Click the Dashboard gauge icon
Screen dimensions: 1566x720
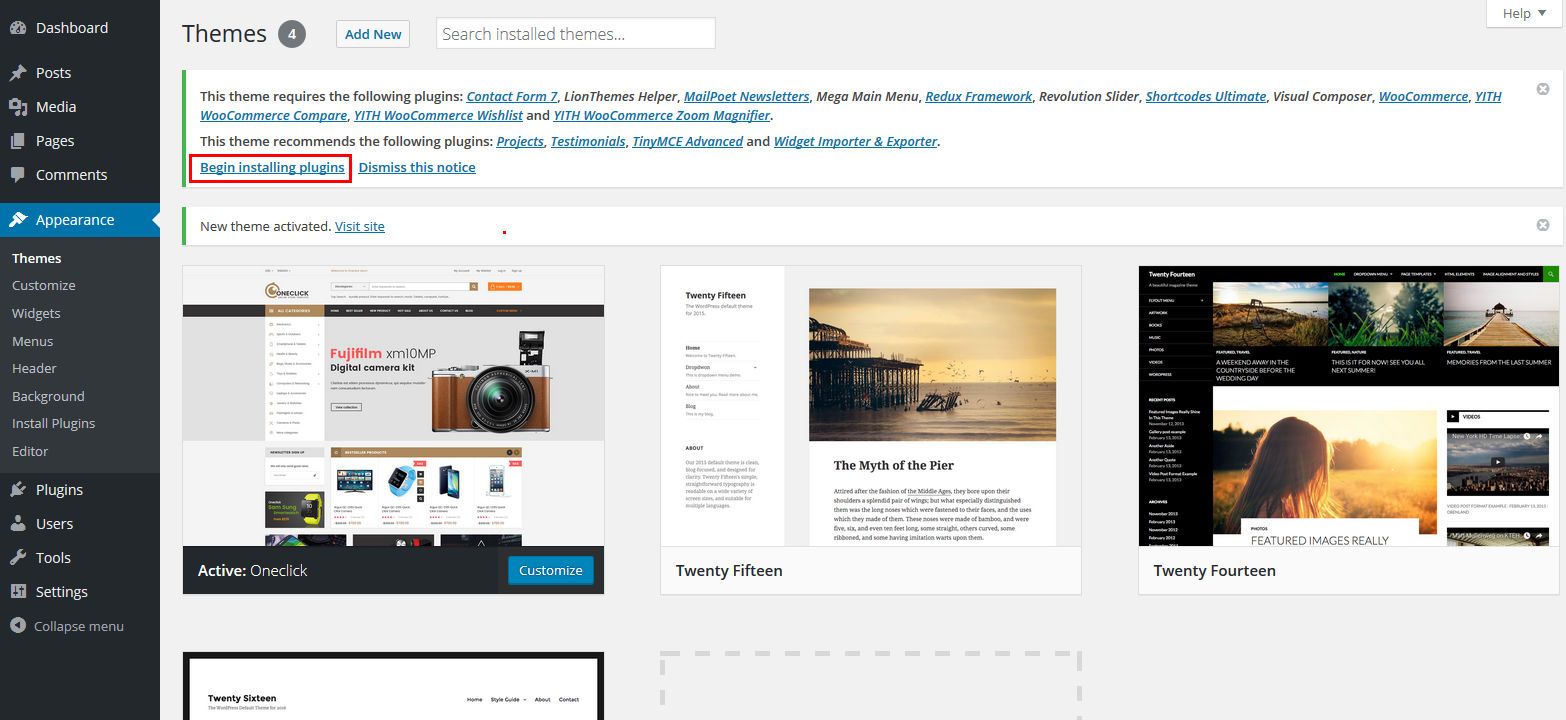pos(18,28)
